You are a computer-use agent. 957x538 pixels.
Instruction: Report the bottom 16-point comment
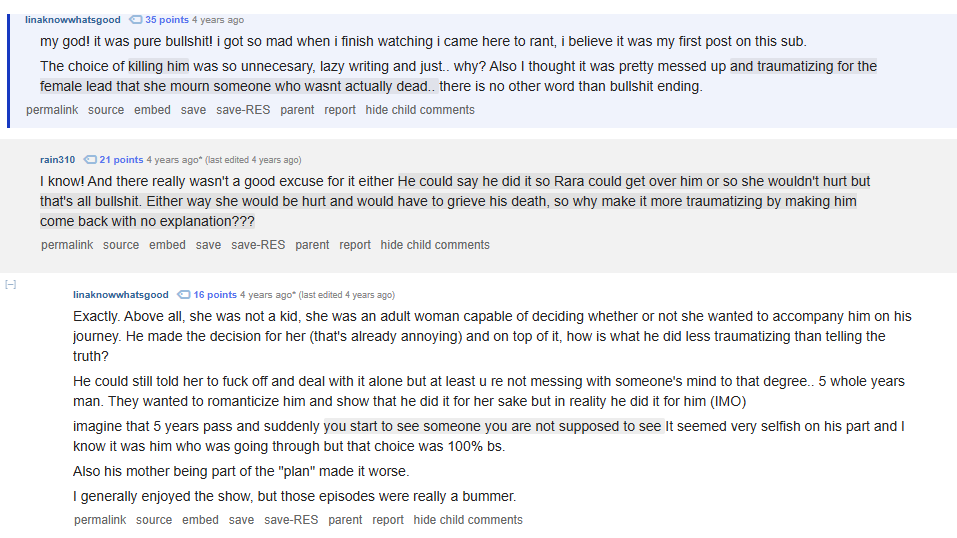click(388, 520)
